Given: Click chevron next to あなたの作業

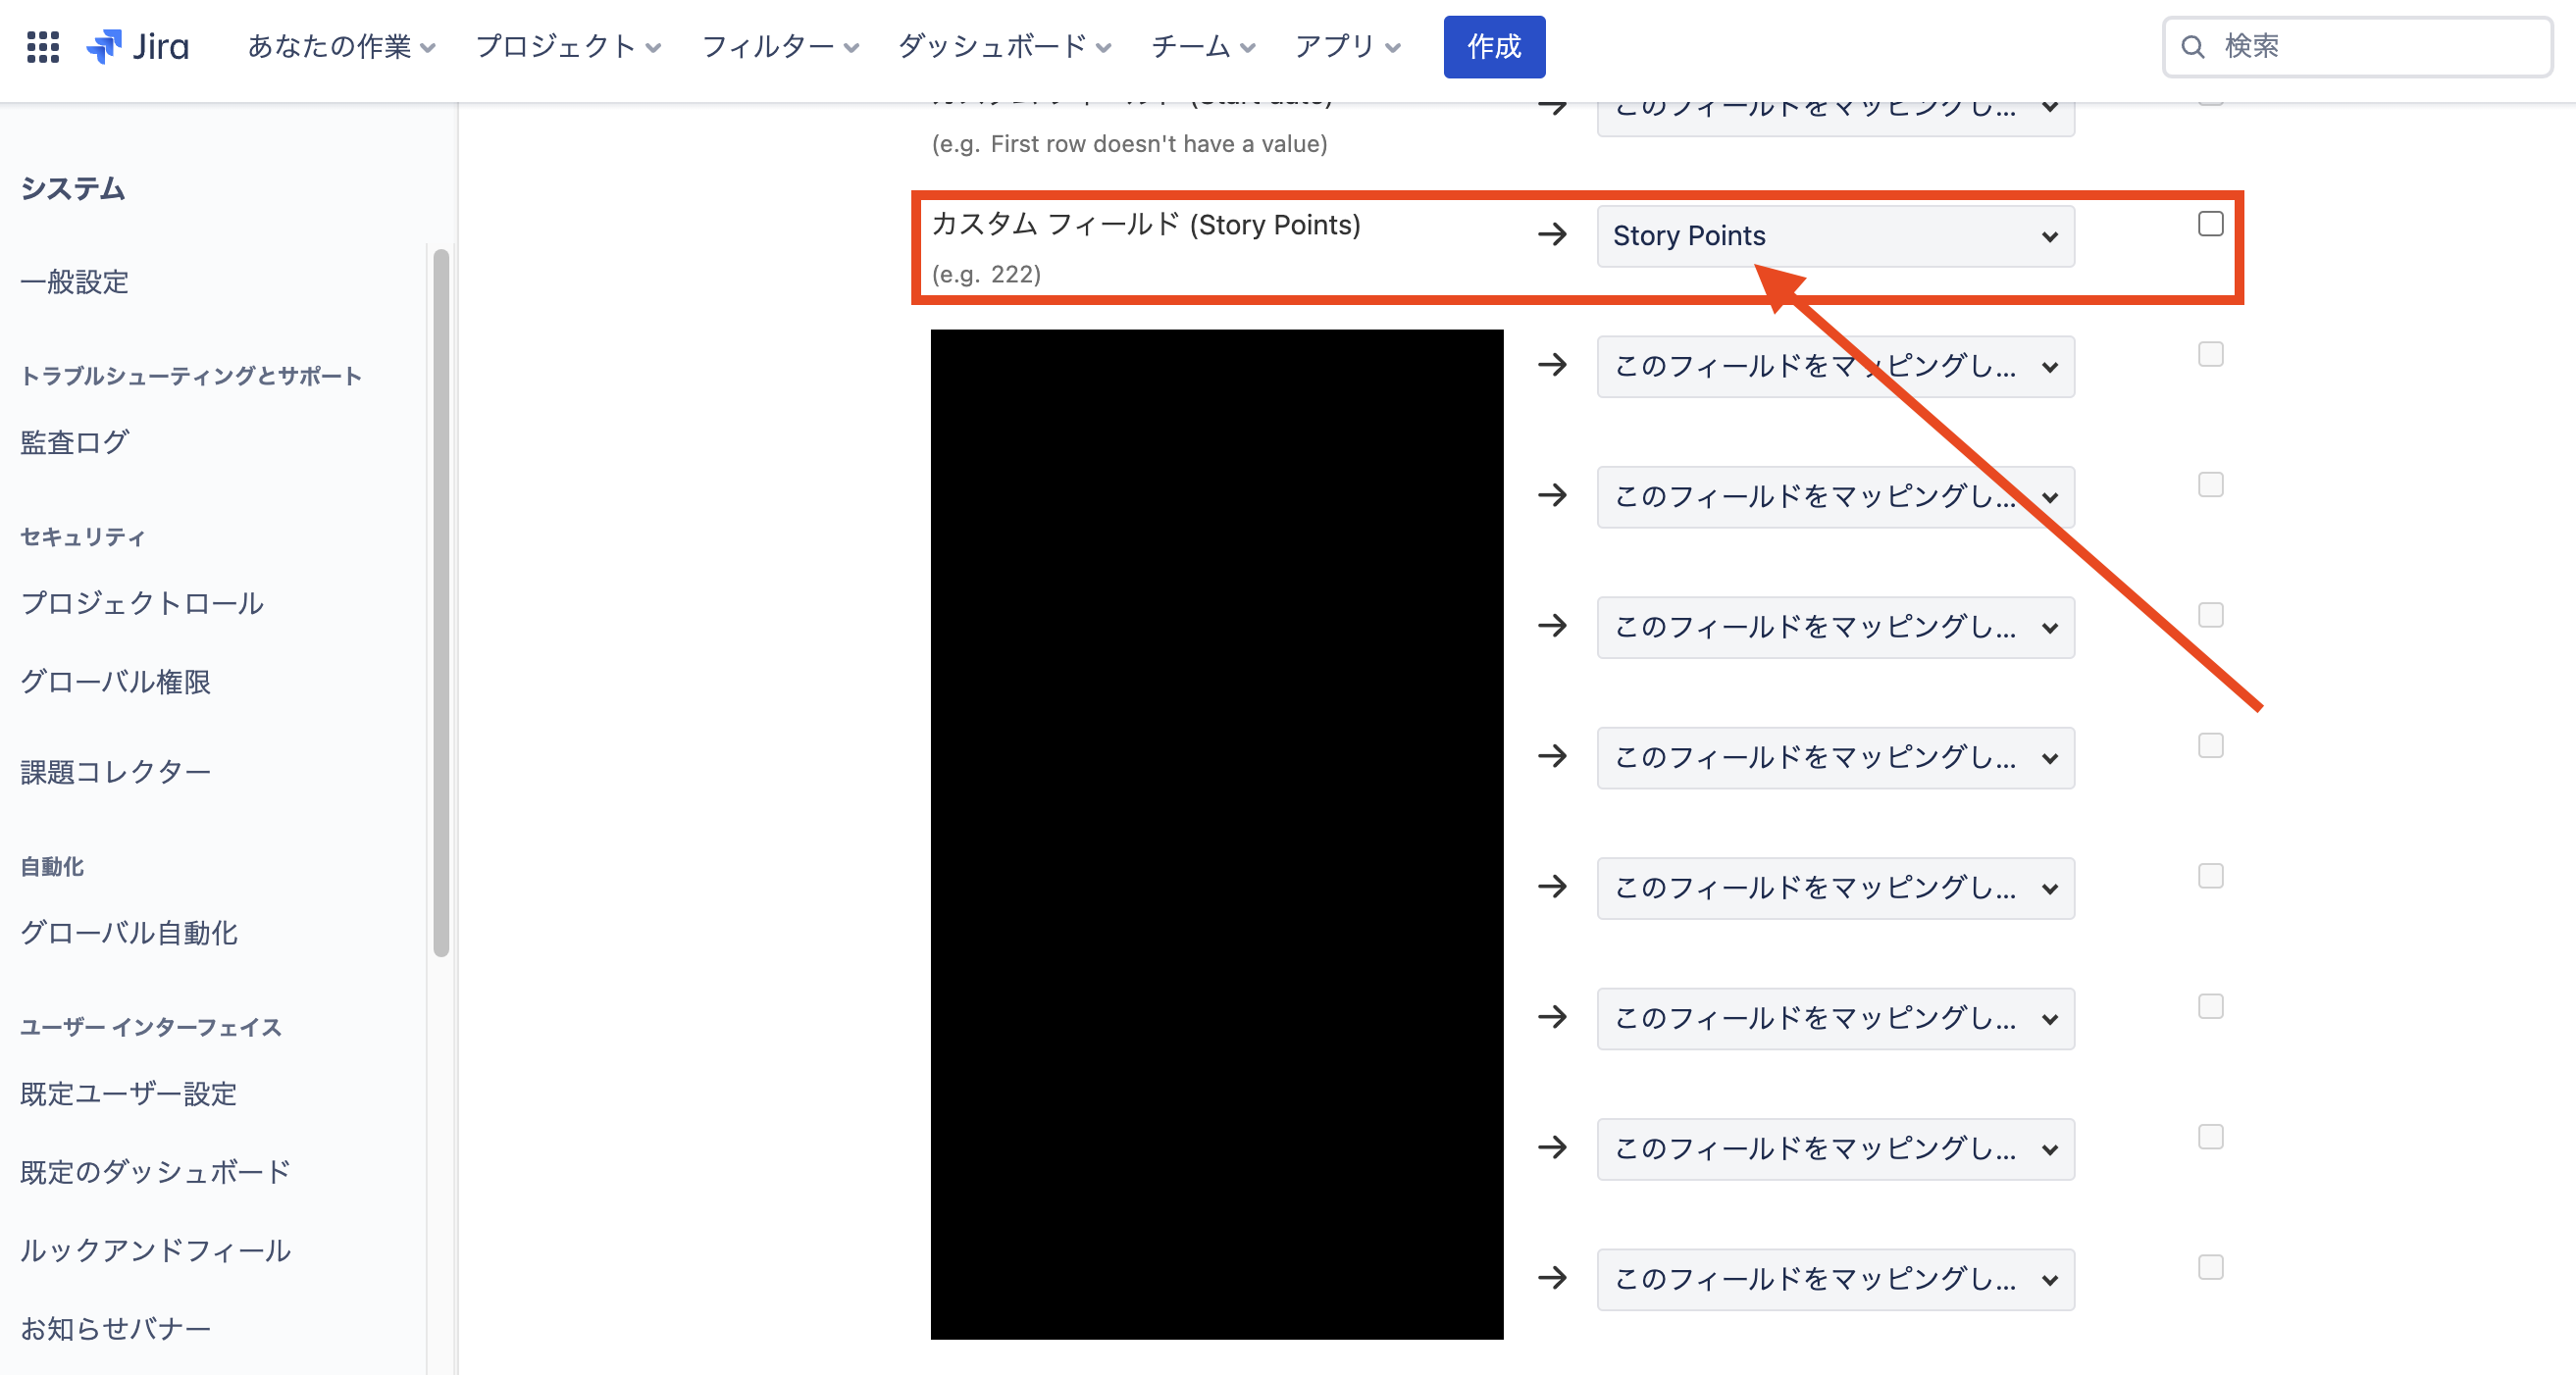Looking at the screenshot, I should coord(429,48).
